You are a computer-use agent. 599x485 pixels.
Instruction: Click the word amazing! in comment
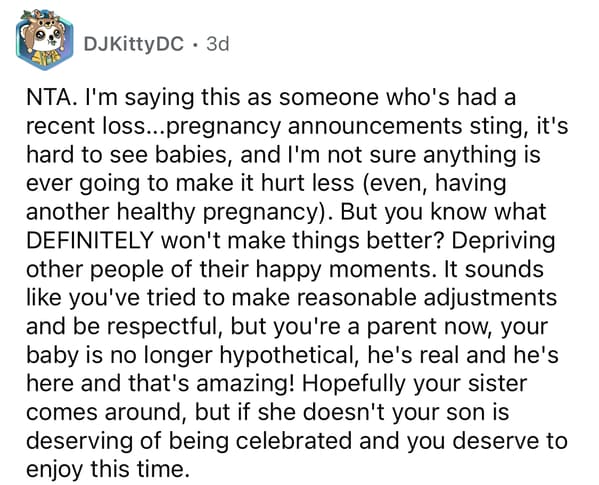click(x=246, y=386)
